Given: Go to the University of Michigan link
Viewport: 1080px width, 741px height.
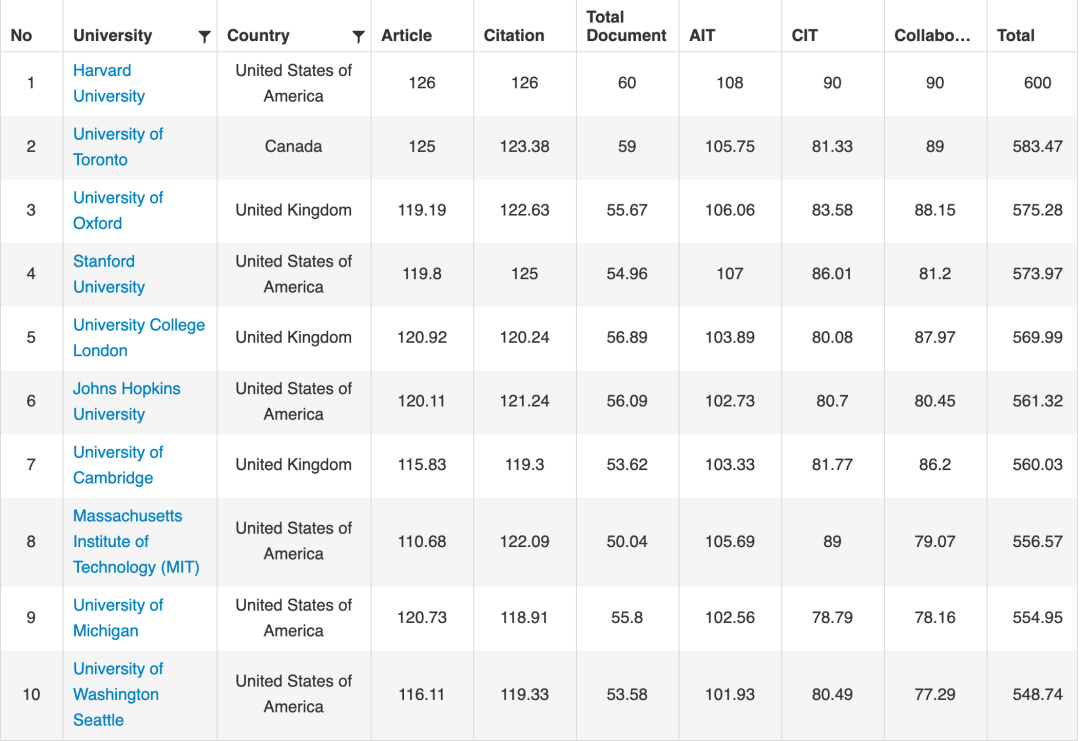Looking at the screenshot, I should click(x=118, y=618).
